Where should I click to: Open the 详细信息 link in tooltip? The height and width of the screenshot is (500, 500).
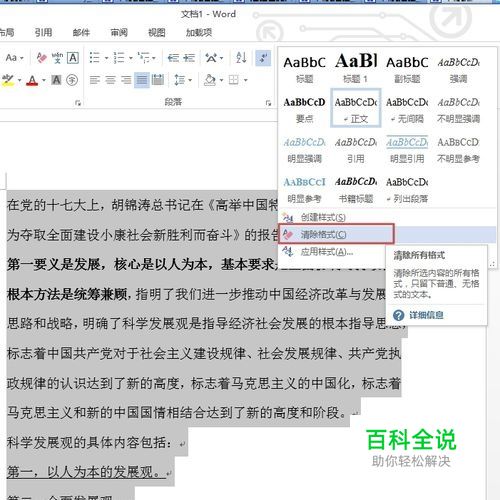pyautogui.click(x=426, y=315)
